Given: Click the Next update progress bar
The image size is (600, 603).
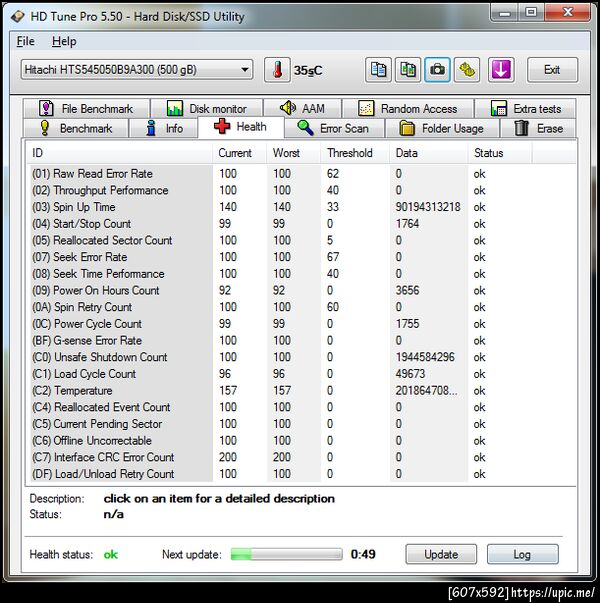Looking at the screenshot, I should (x=286, y=554).
